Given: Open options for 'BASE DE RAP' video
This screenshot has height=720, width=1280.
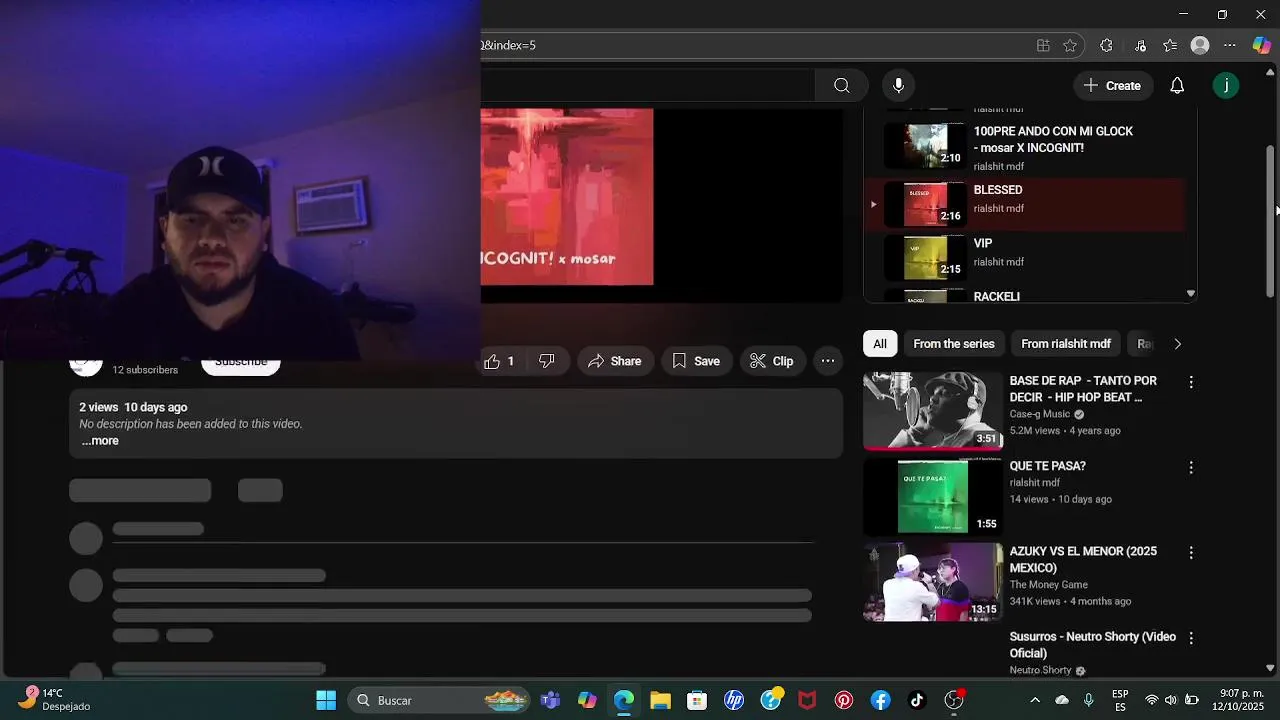Looking at the screenshot, I should 1191,382.
